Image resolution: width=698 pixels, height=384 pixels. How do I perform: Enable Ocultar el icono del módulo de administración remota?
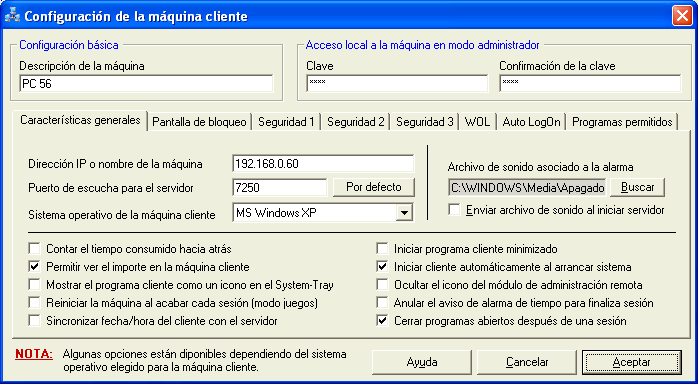[x=382, y=284]
